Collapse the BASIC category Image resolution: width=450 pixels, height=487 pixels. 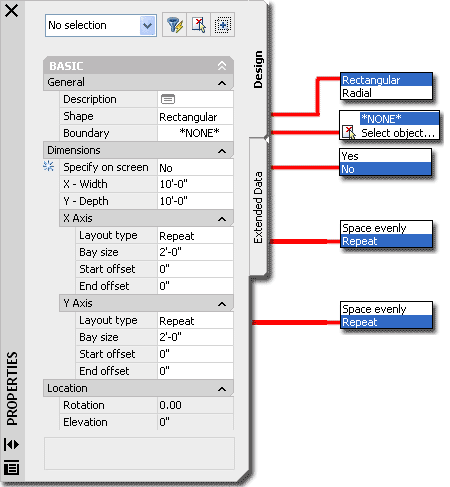coord(222,66)
